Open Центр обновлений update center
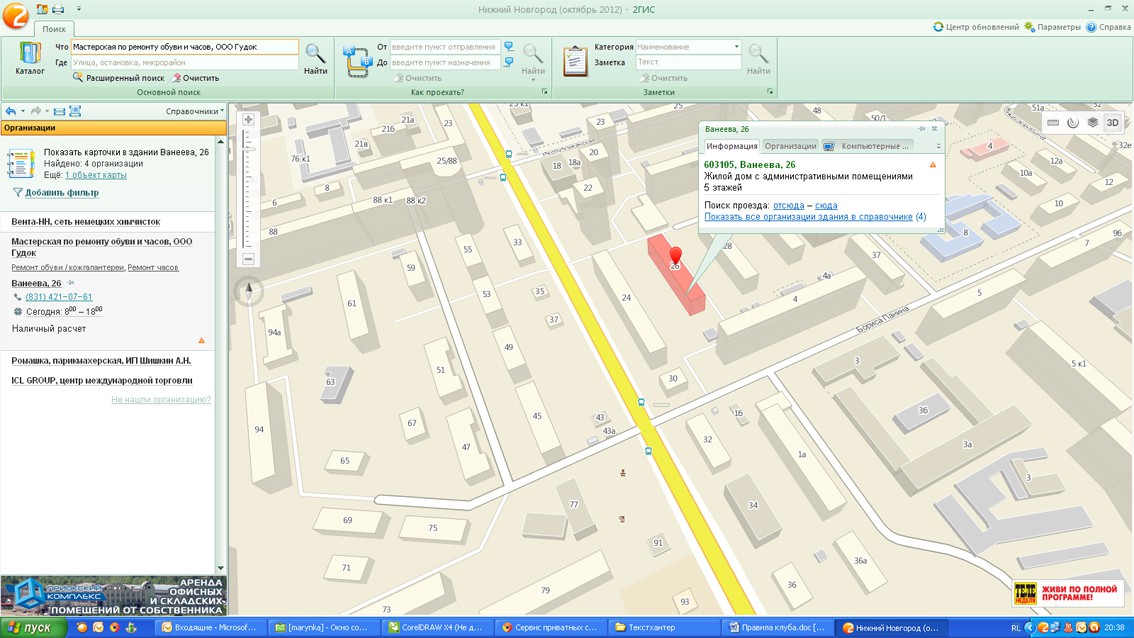 [x=976, y=27]
